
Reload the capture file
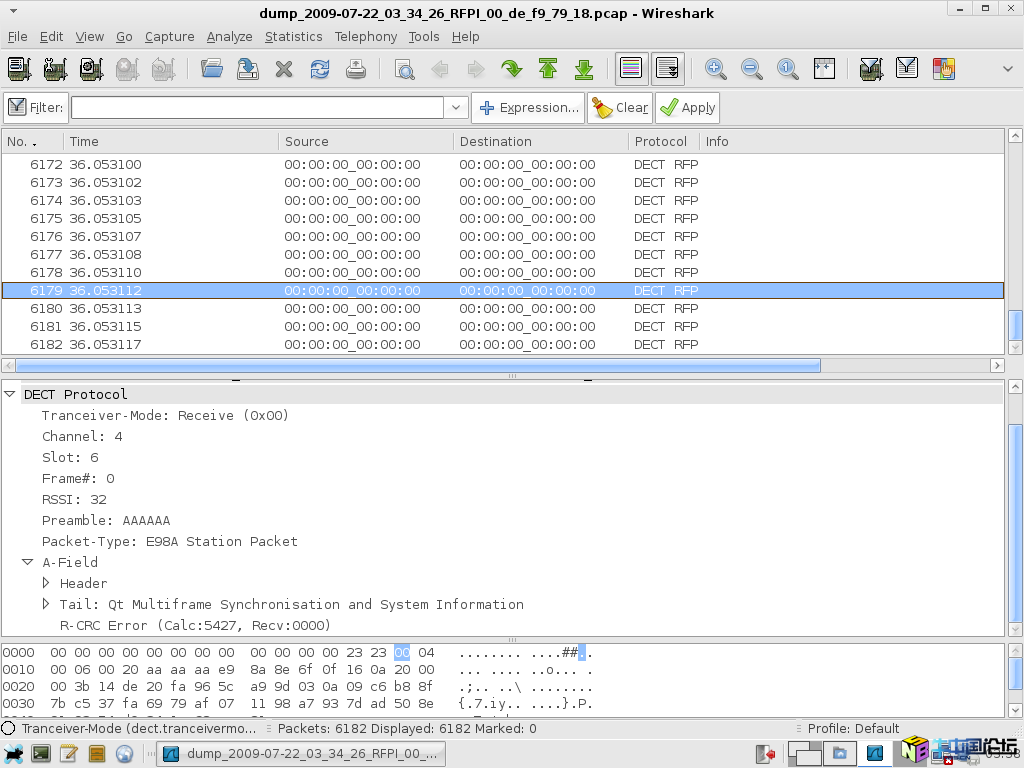coord(320,69)
